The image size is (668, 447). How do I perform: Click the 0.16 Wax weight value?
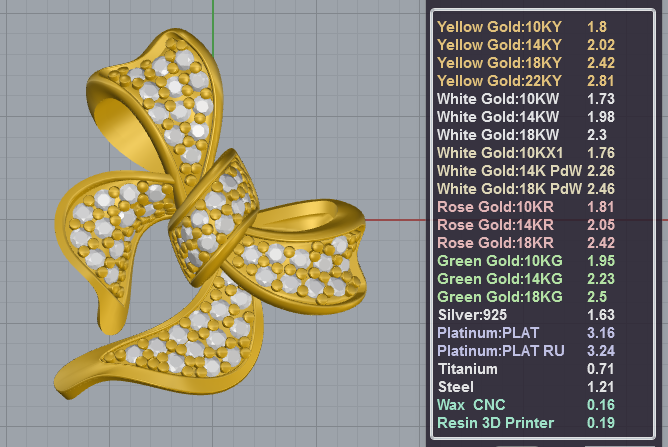coord(601,405)
